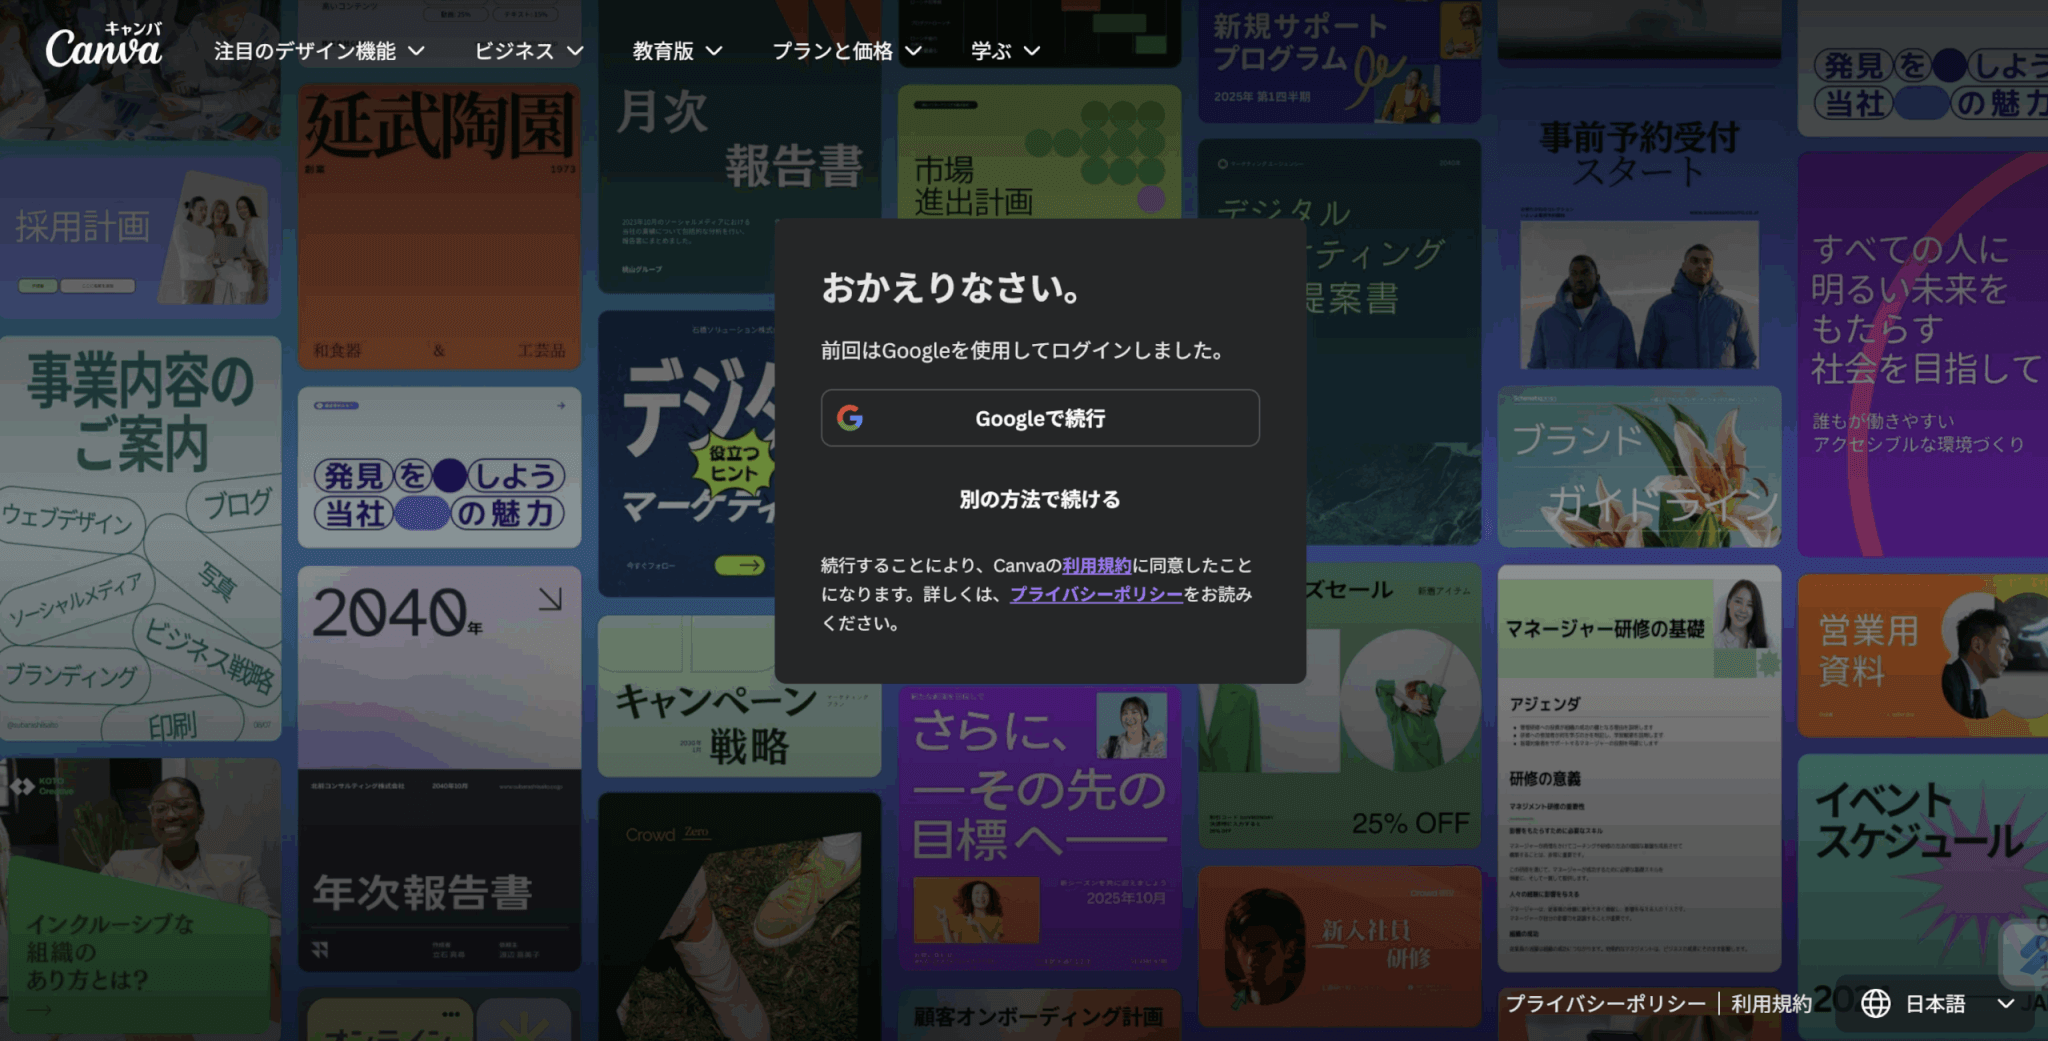The image size is (2048, 1041).
Task: Select the 顧客オンボーディング計画 template
Action: tap(1039, 1015)
